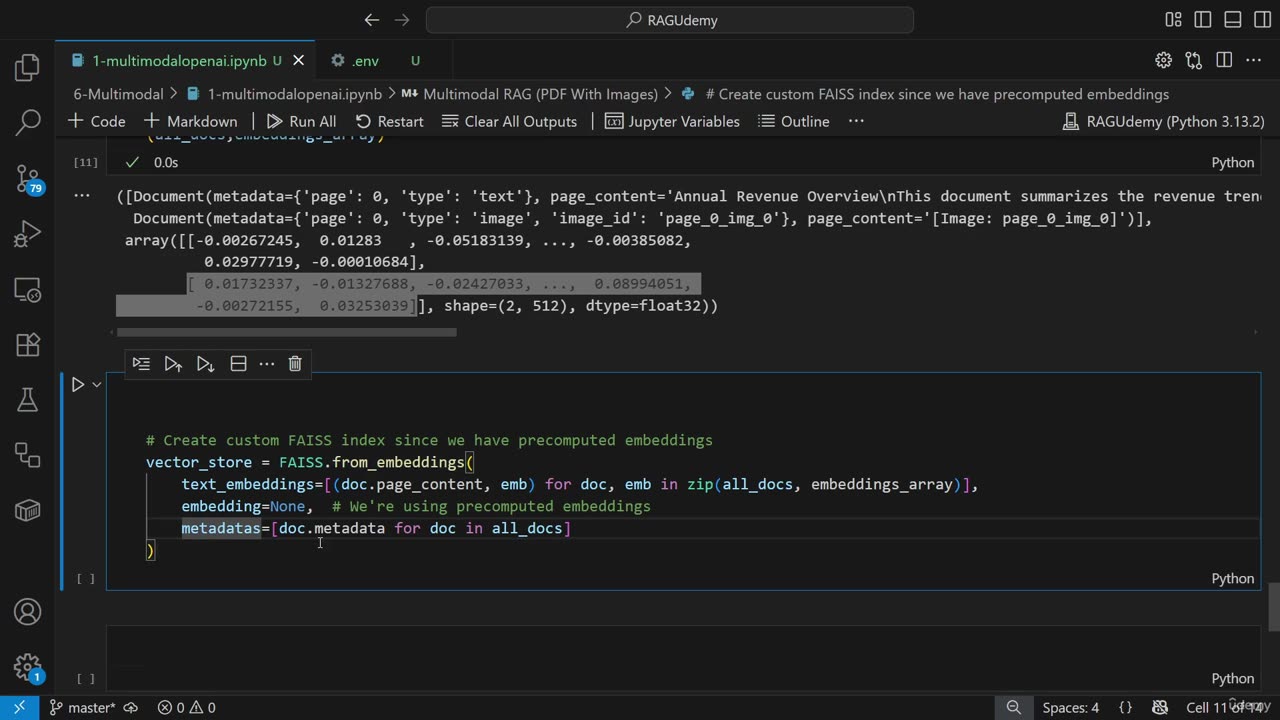
Task: Open Source Control view with 79 badge
Action: pyautogui.click(x=27, y=179)
